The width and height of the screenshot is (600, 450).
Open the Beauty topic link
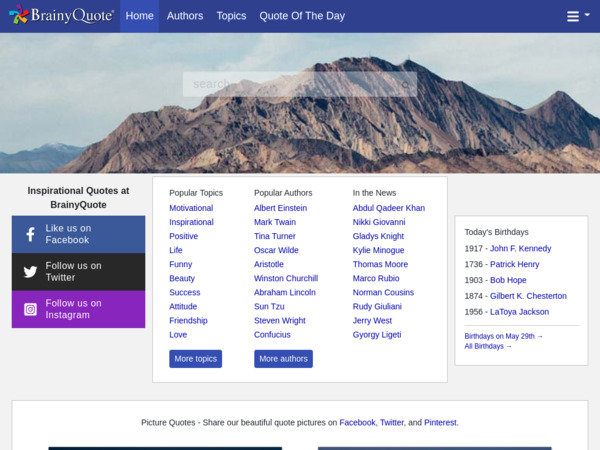click(182, 279)
